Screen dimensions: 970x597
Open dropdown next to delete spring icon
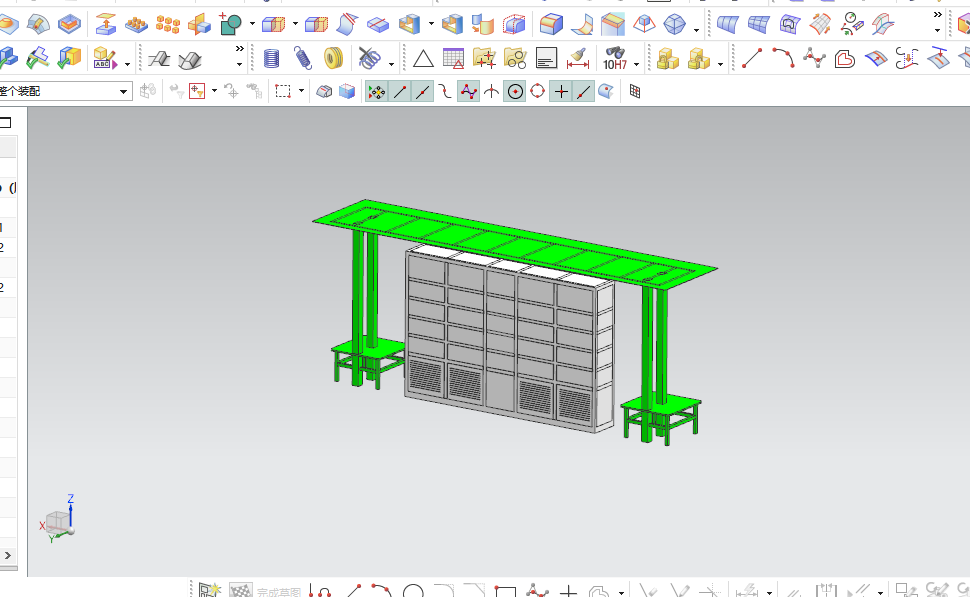(x=391, y=64)
